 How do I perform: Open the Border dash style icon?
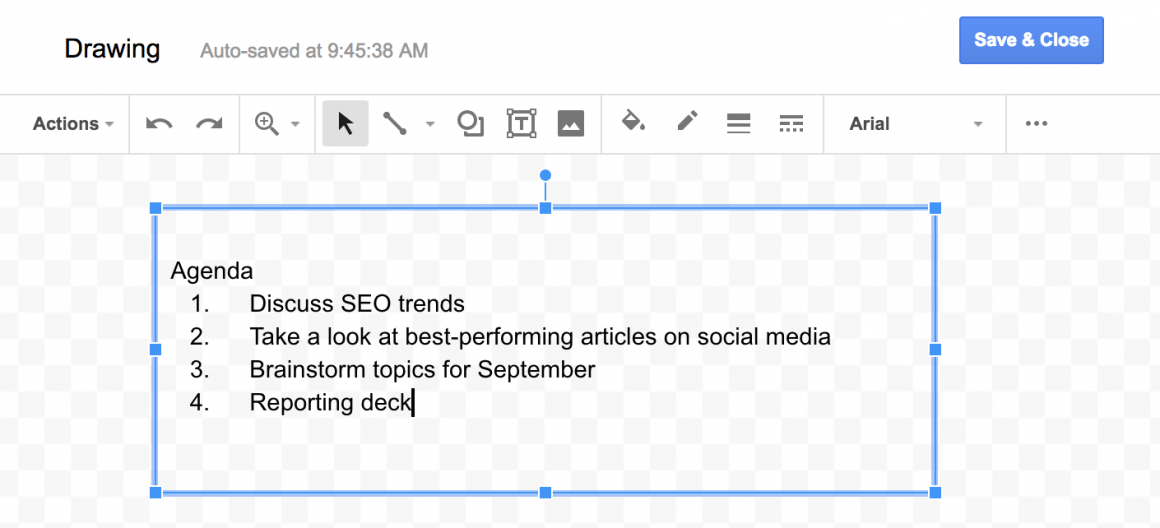[792, 123]
